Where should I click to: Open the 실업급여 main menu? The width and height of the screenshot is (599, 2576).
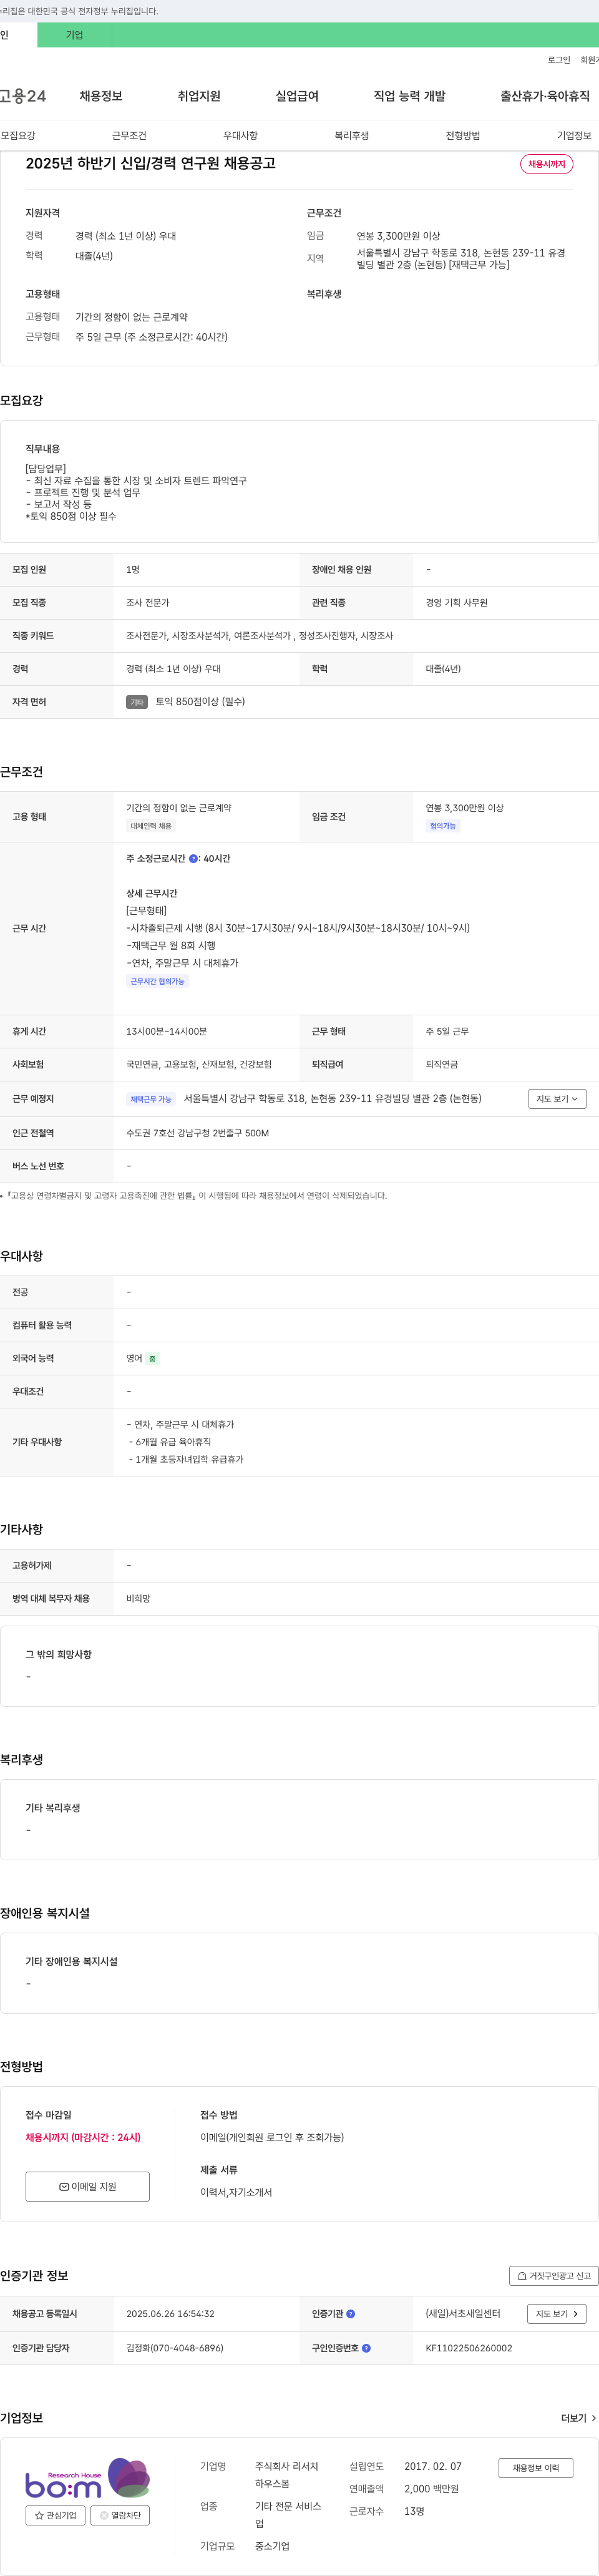pyautogui.click(x=297, y=96)
